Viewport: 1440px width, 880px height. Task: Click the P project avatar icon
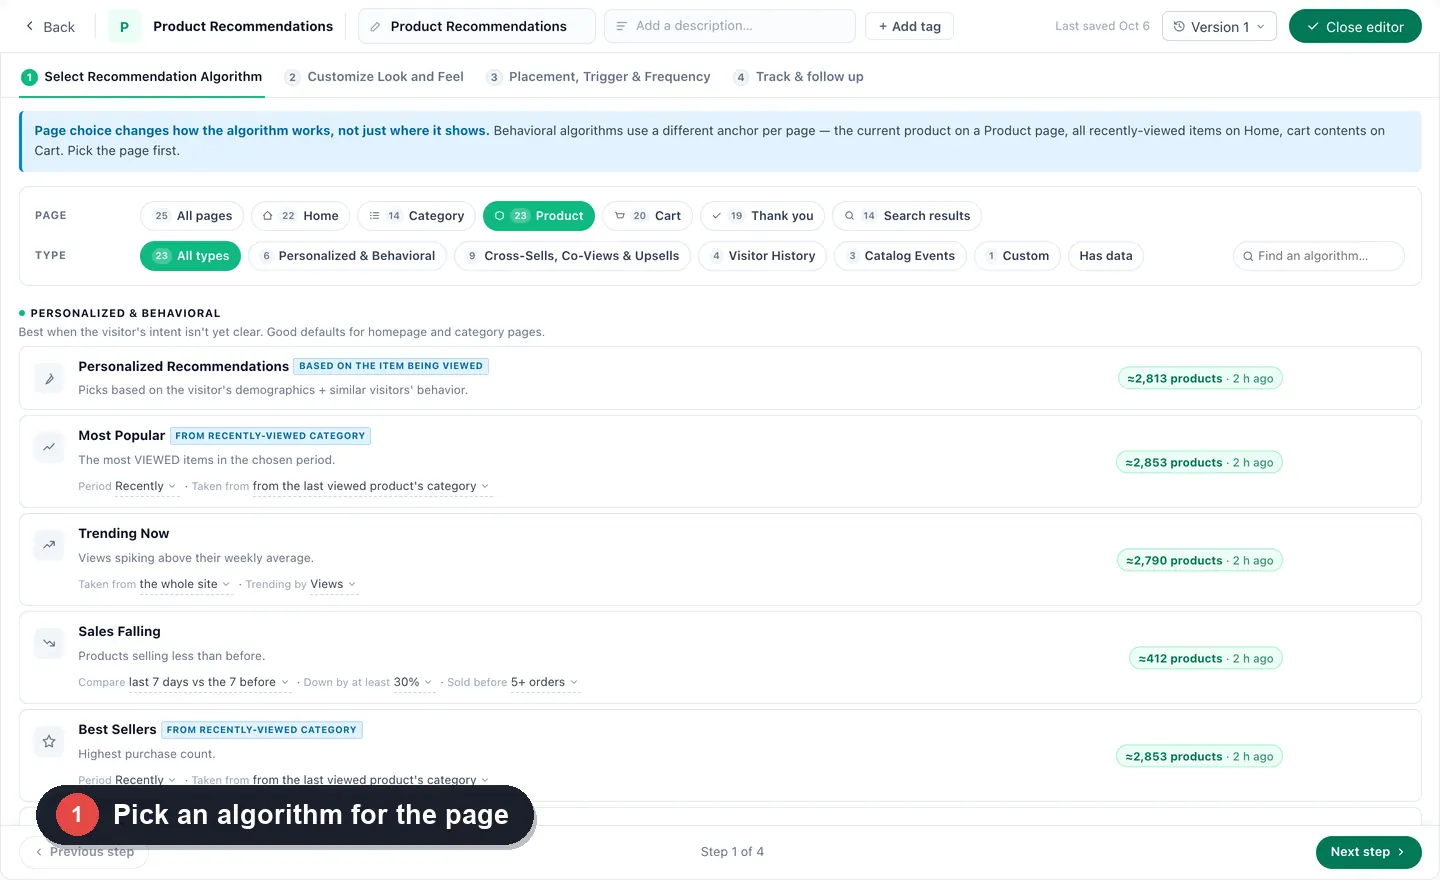(x=124, y=27)
